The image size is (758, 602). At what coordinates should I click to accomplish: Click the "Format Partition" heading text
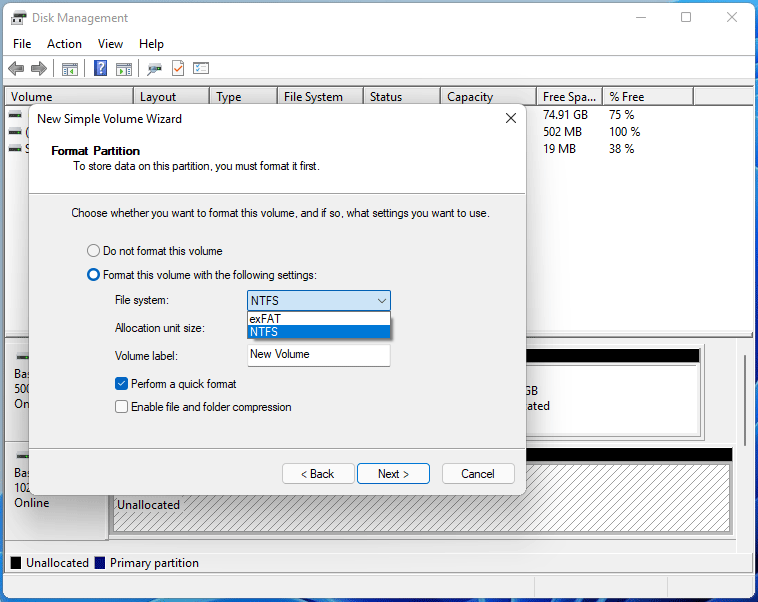point(96,151)
